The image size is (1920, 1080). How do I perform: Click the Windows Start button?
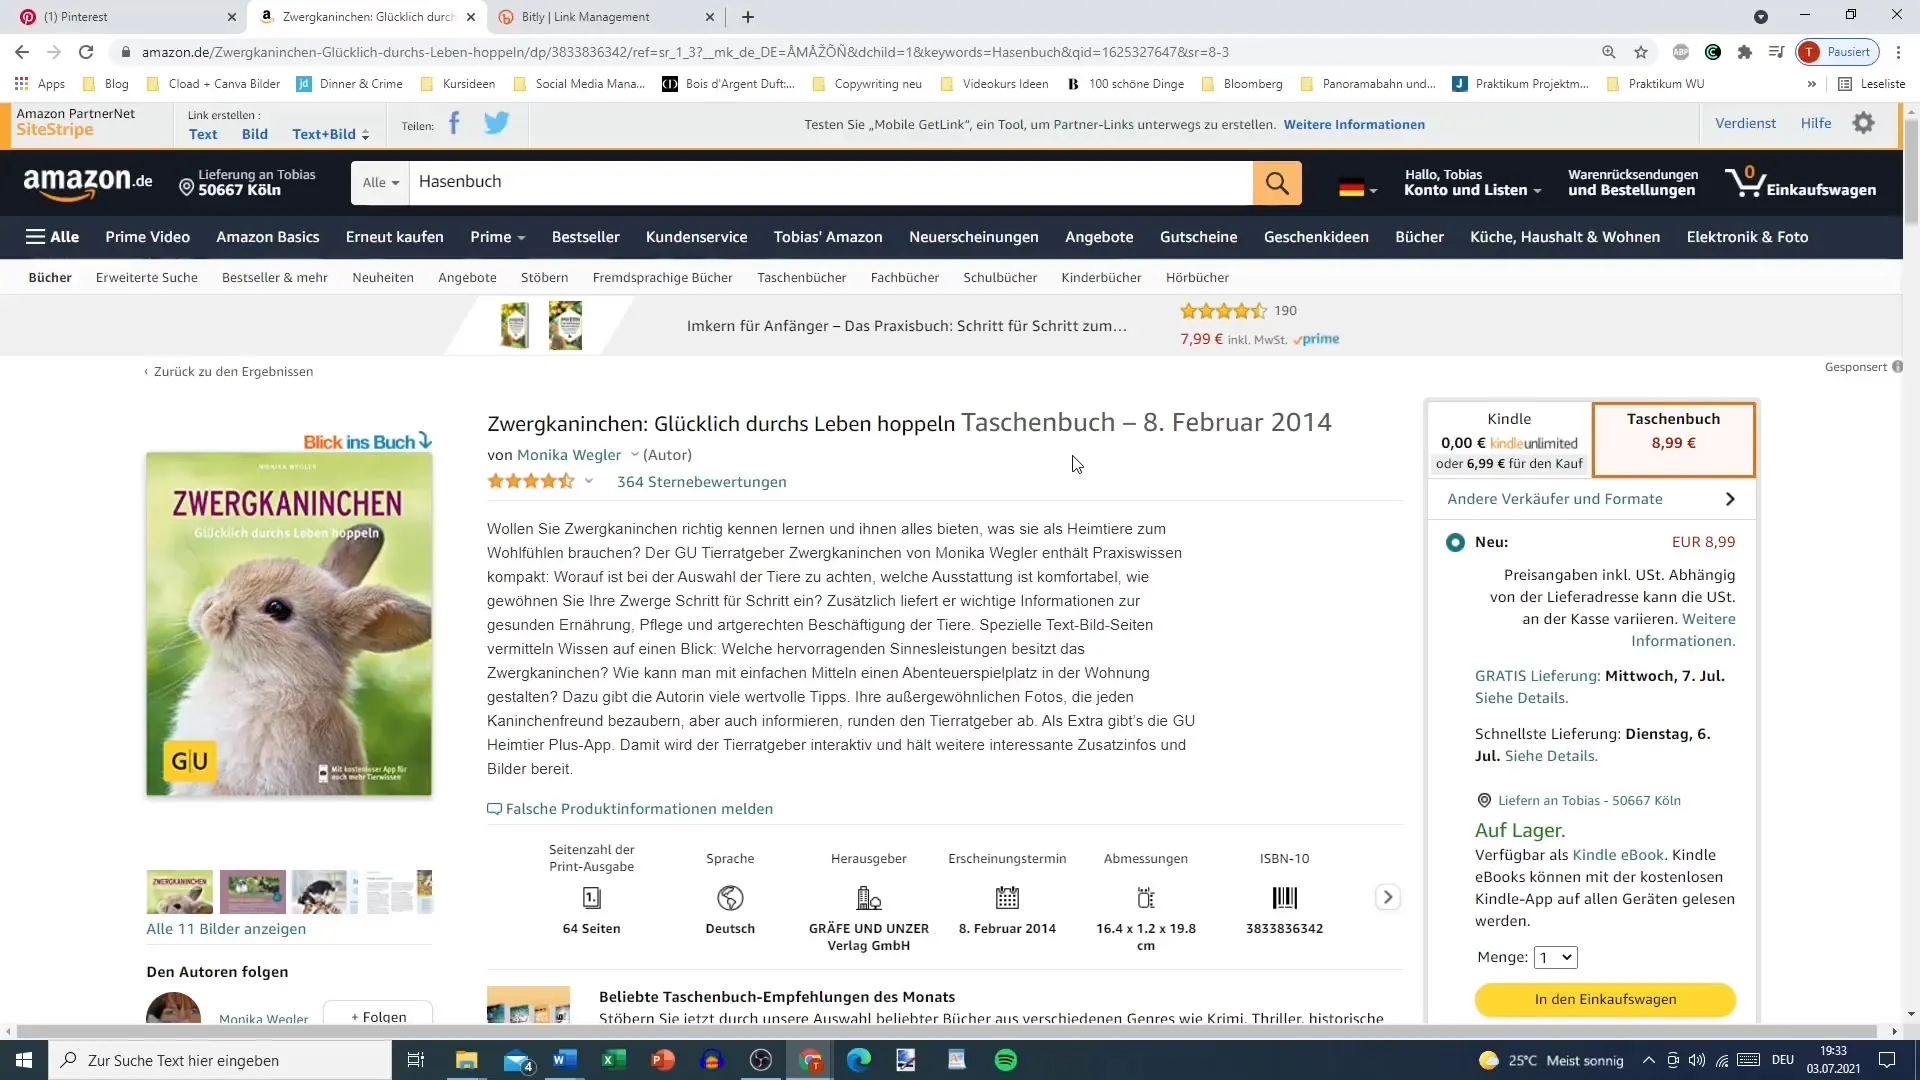point(24,1060)
